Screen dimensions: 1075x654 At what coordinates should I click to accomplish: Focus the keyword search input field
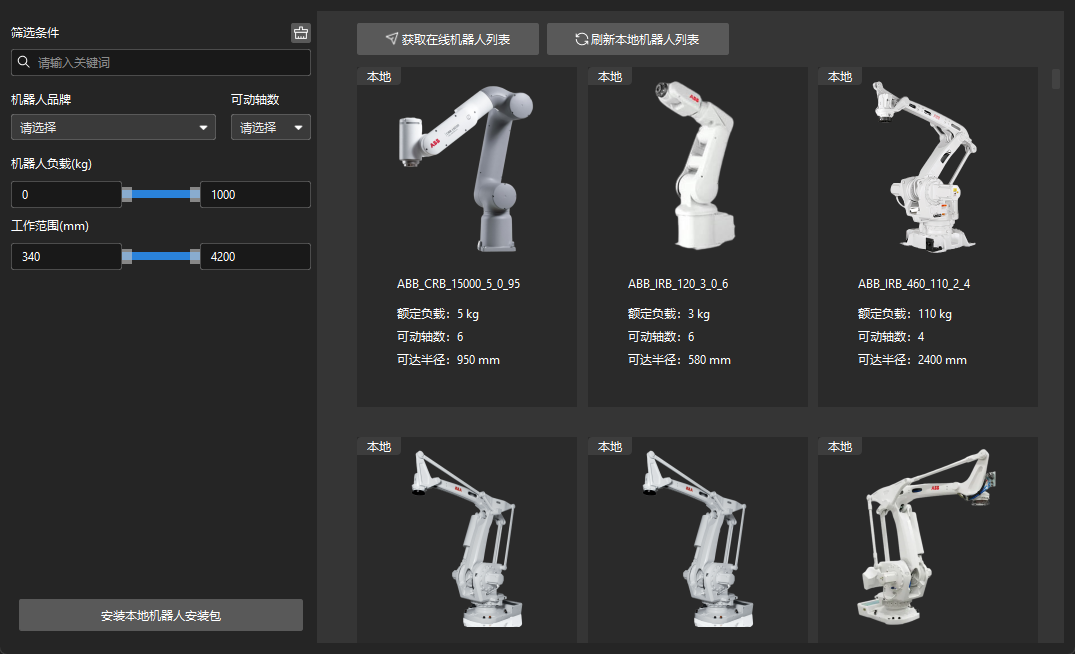pos(170,63)
